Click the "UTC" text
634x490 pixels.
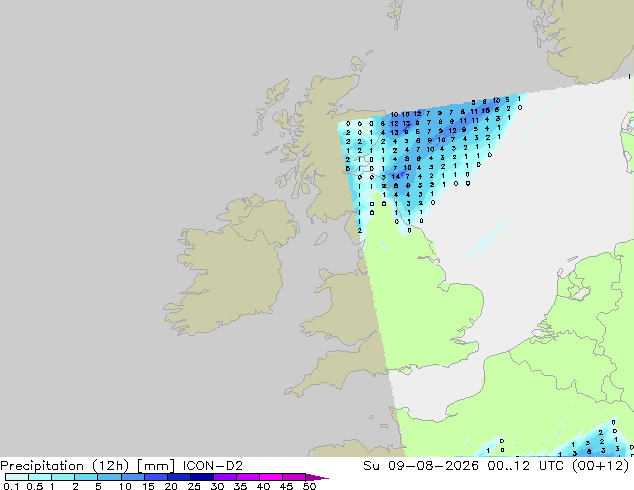552,466
